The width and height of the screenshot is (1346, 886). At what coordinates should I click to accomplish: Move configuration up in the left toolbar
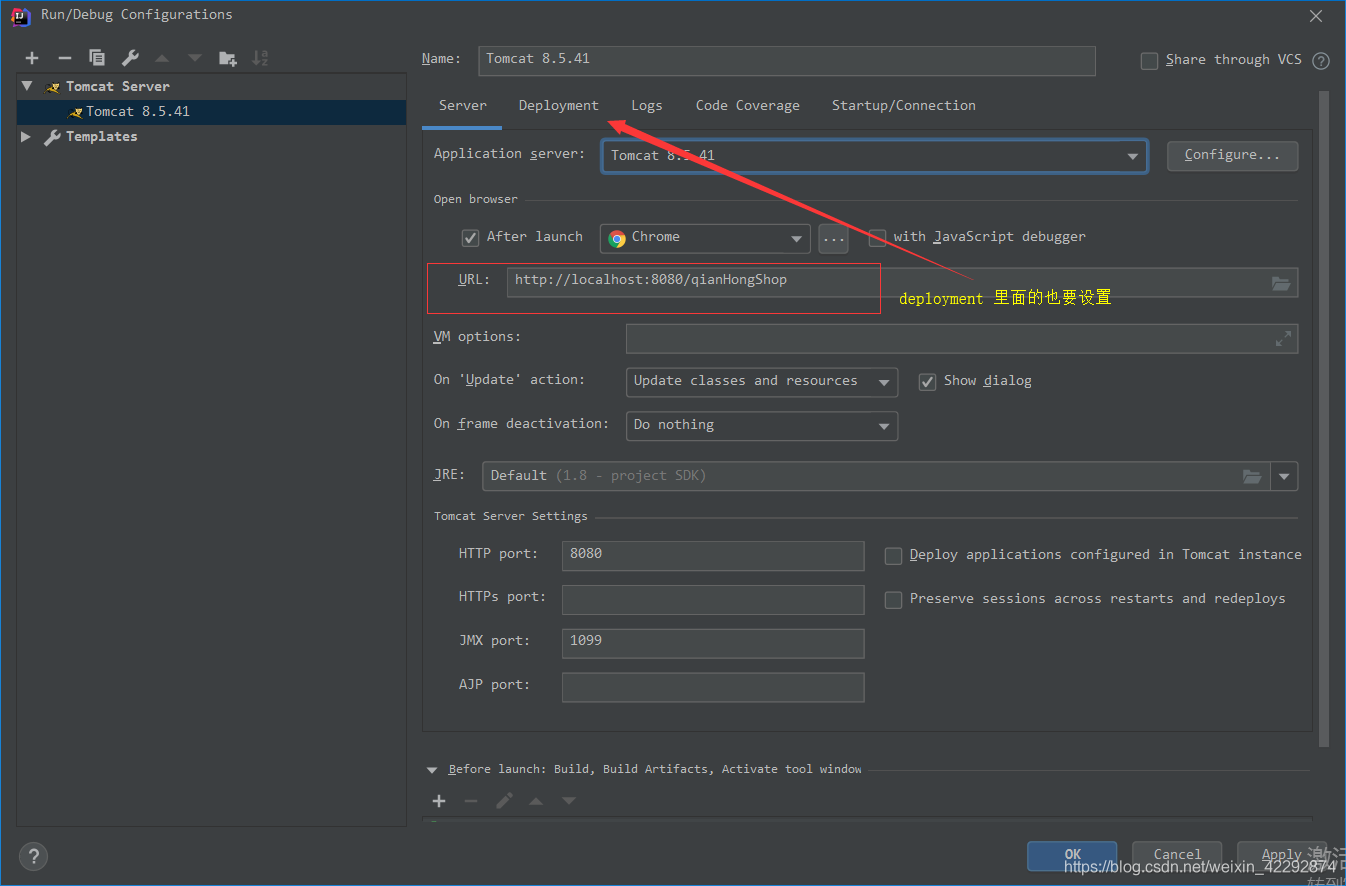click(x=162, y=58)
